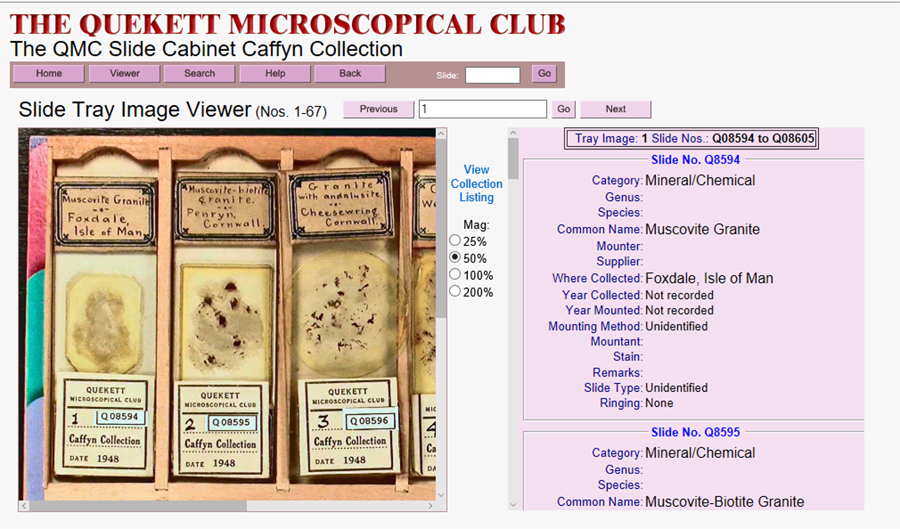Select the 25% magnification option
The width and height of the screenshot is (900, 529).
pos(455,240)
